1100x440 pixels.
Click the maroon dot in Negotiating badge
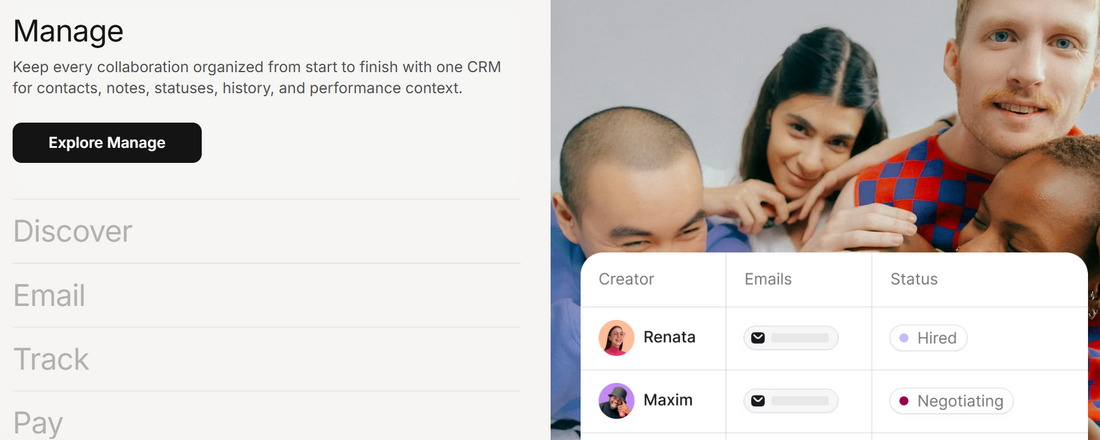(904, 401)
